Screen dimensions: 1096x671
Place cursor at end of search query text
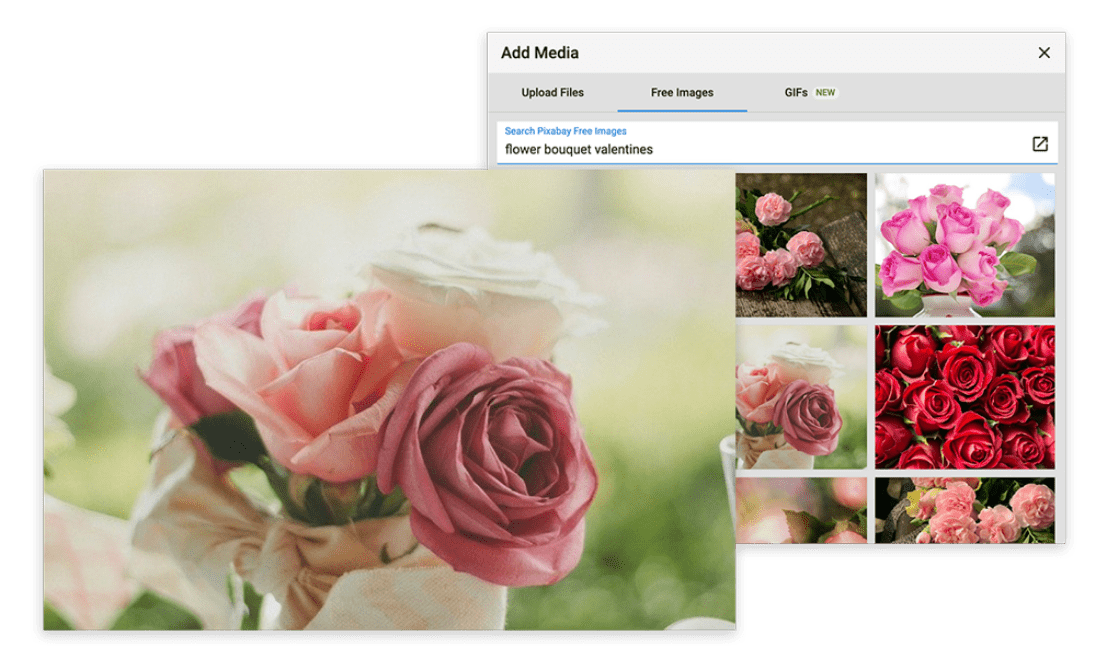(653, 149)
